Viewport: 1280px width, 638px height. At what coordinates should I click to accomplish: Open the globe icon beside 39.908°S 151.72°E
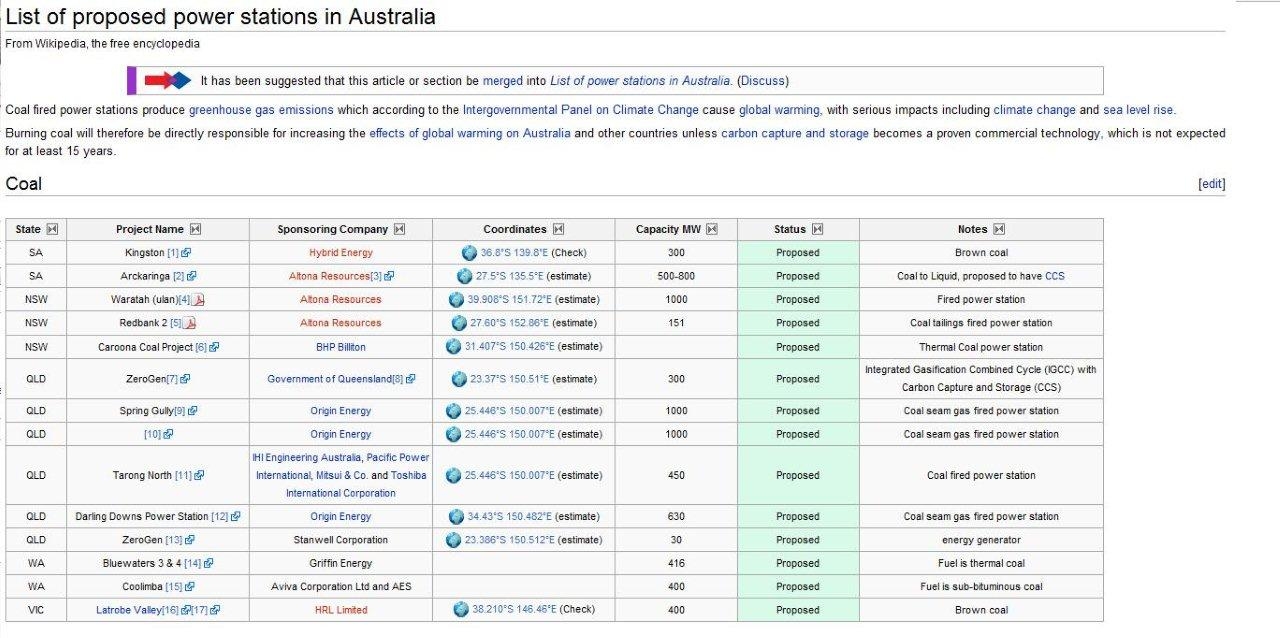tap(457, 299)
